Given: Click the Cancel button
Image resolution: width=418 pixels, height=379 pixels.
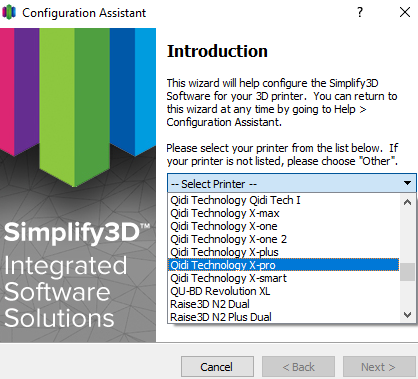Looking at the screenshot, I should pos(217,367).
